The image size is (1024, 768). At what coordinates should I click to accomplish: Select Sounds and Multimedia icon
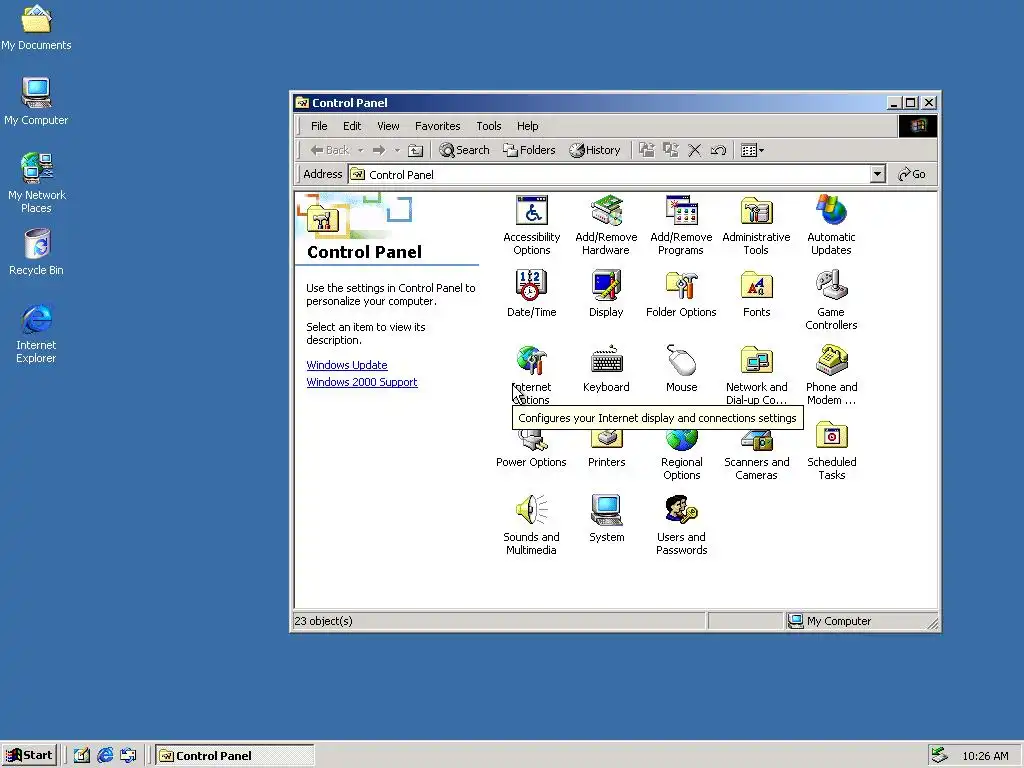[x=532, y=525]
